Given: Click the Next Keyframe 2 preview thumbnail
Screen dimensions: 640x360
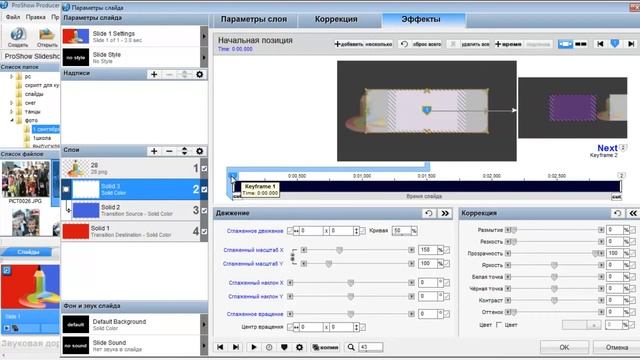Looking at the screenshot, I should pyautogui.click(x=573, y=108).
